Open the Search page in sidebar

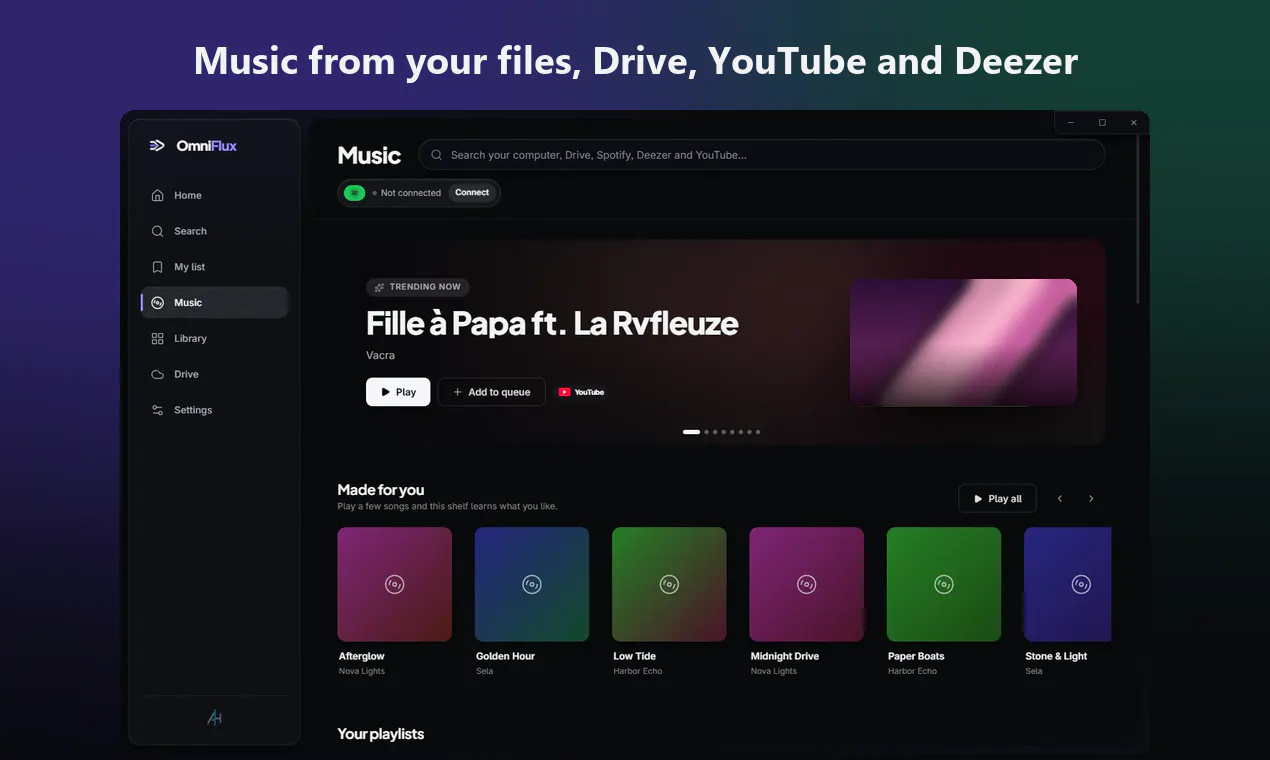tap(214, 231)
